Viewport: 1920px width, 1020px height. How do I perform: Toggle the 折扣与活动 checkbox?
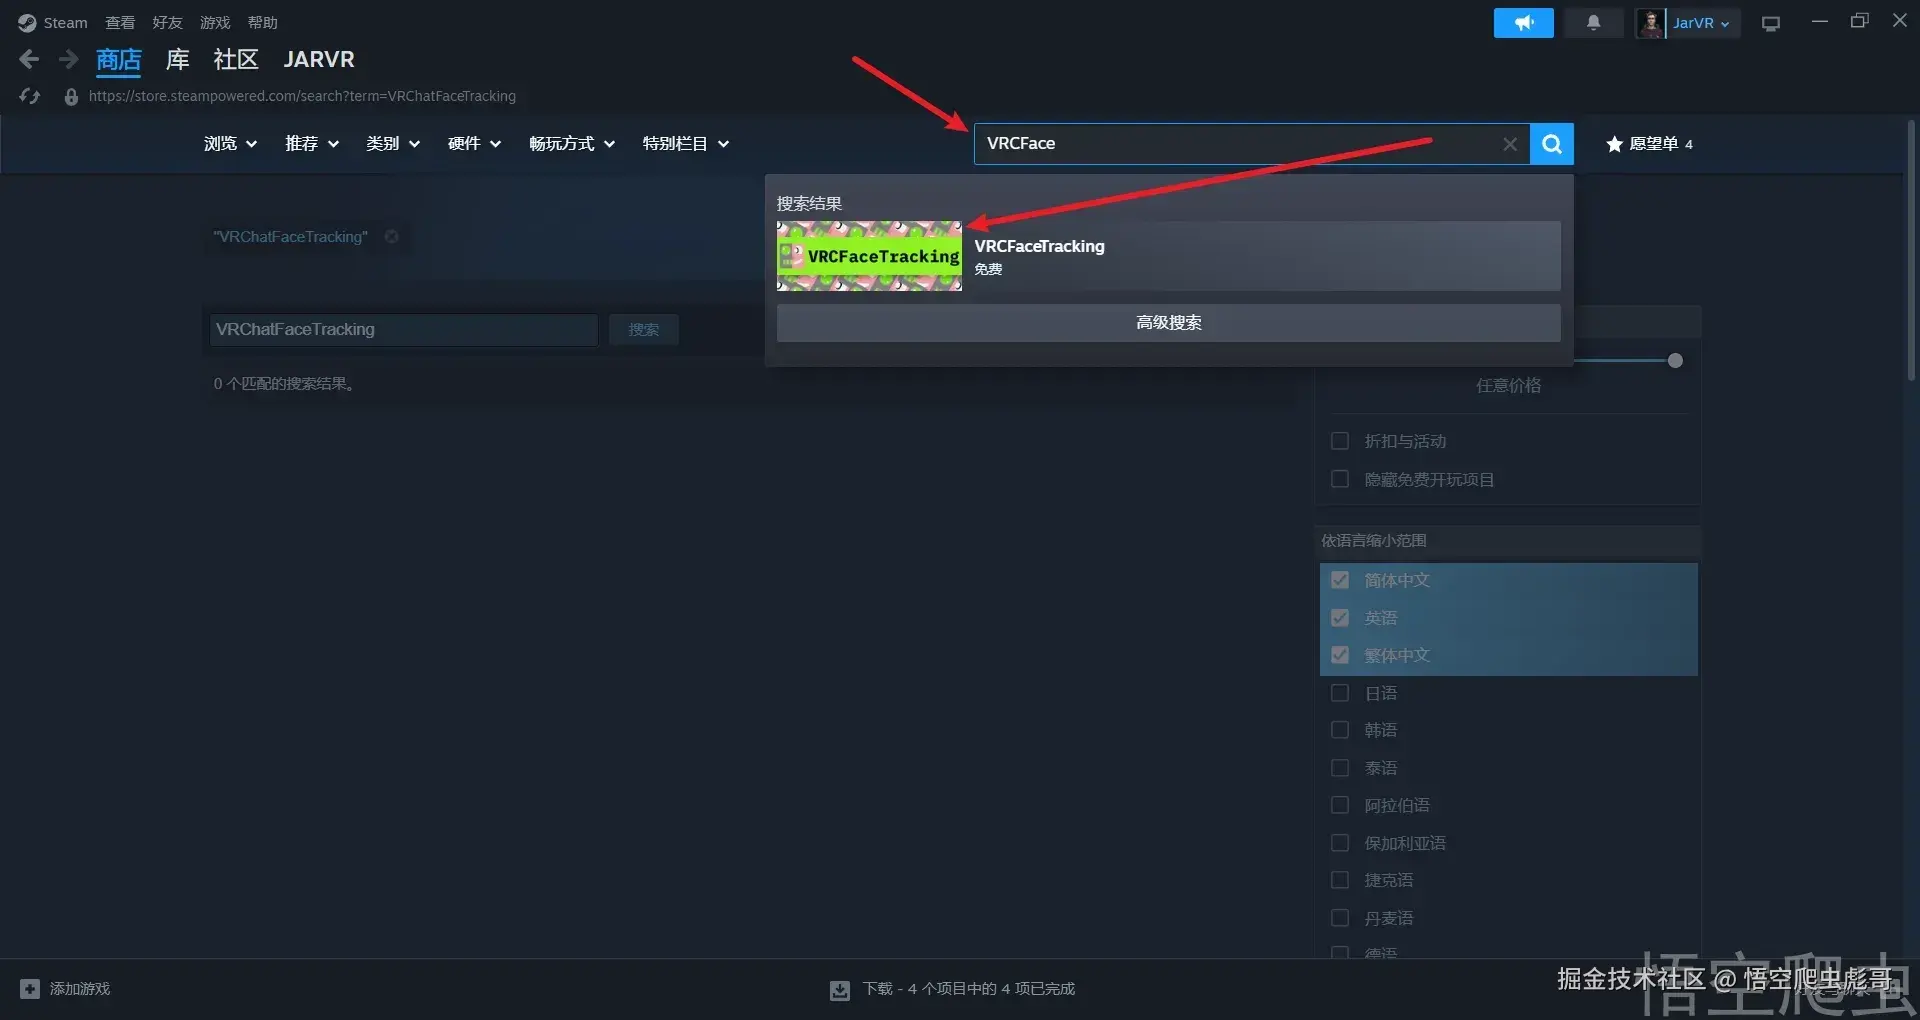pos(1340,441)
